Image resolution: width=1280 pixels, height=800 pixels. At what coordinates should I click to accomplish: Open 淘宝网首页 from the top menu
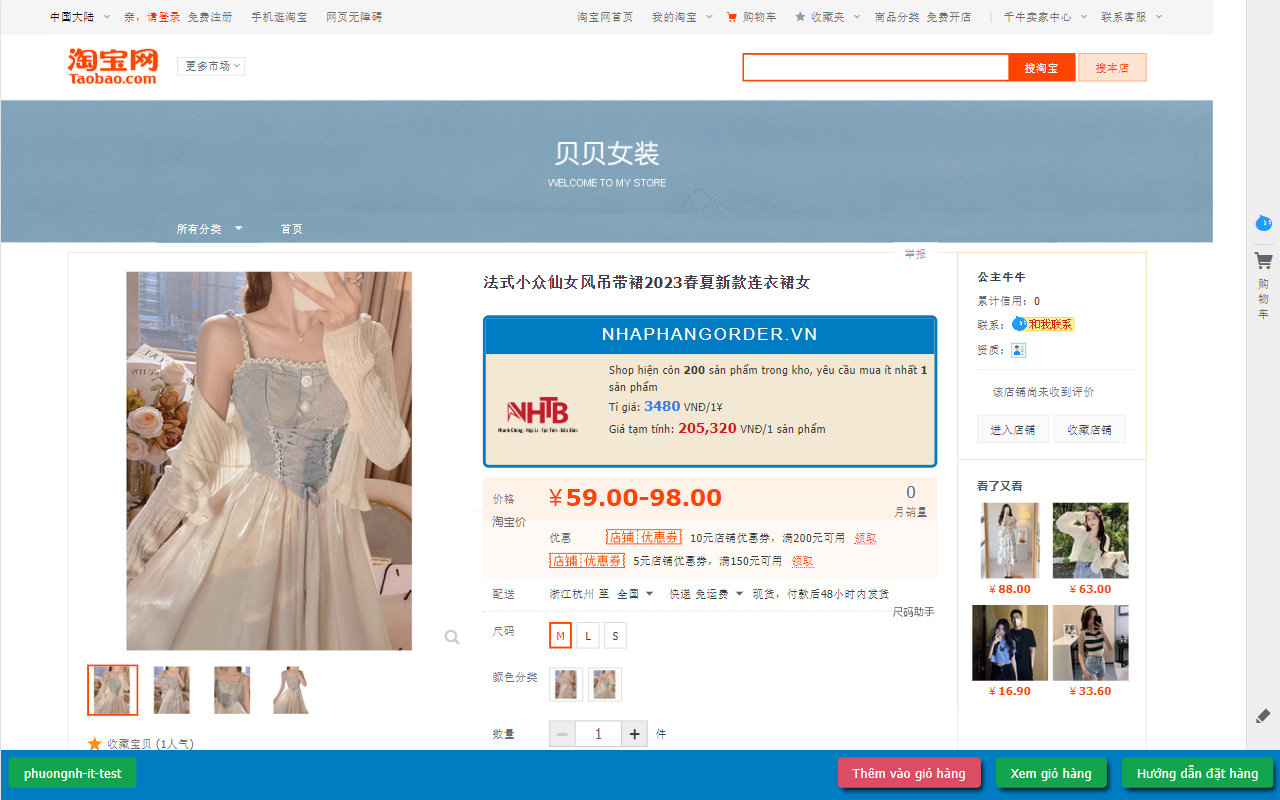[x=605, y=17]
